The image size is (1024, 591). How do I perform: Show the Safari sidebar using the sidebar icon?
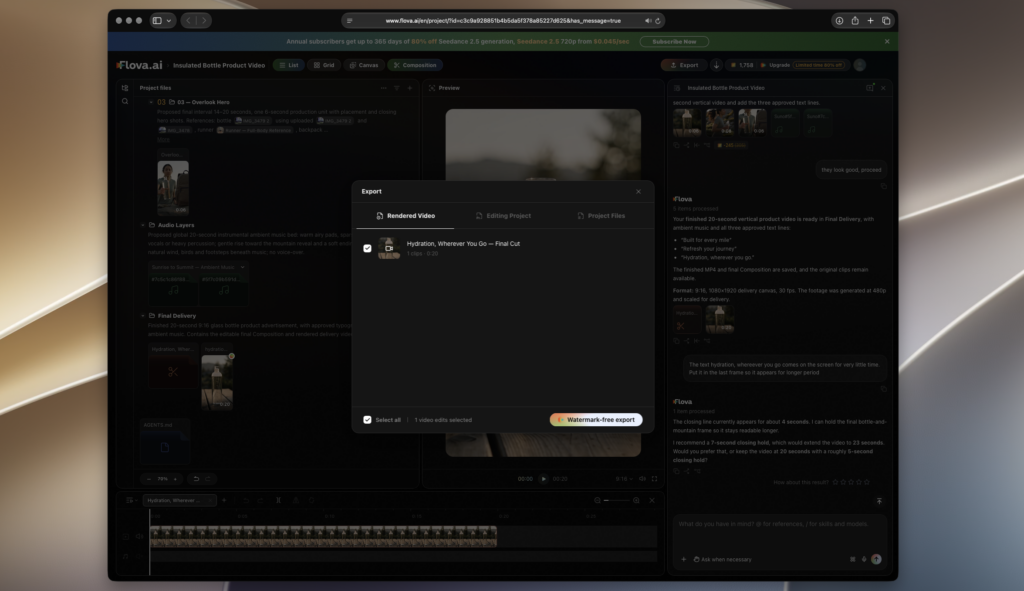(x=157, y=20)
